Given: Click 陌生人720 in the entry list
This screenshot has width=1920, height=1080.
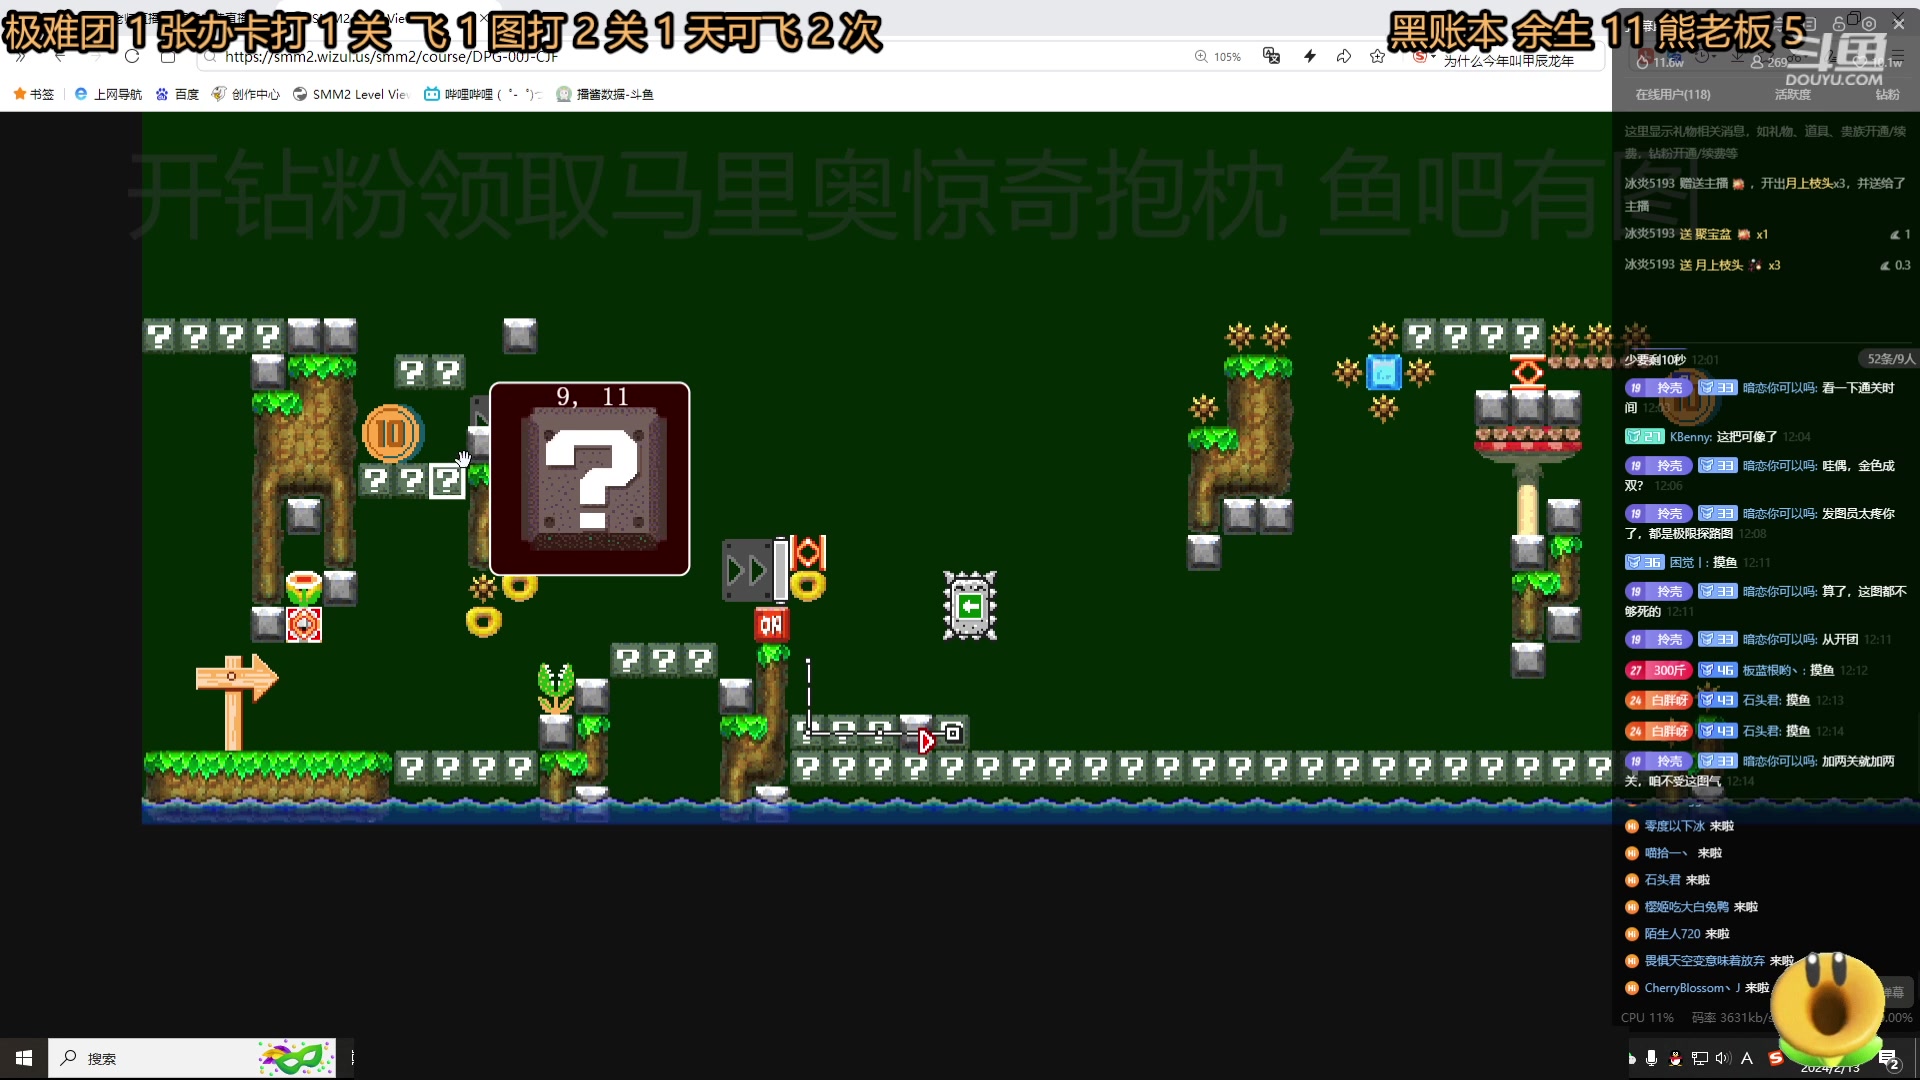Looking at the screenshot, I should [1672, 934].
